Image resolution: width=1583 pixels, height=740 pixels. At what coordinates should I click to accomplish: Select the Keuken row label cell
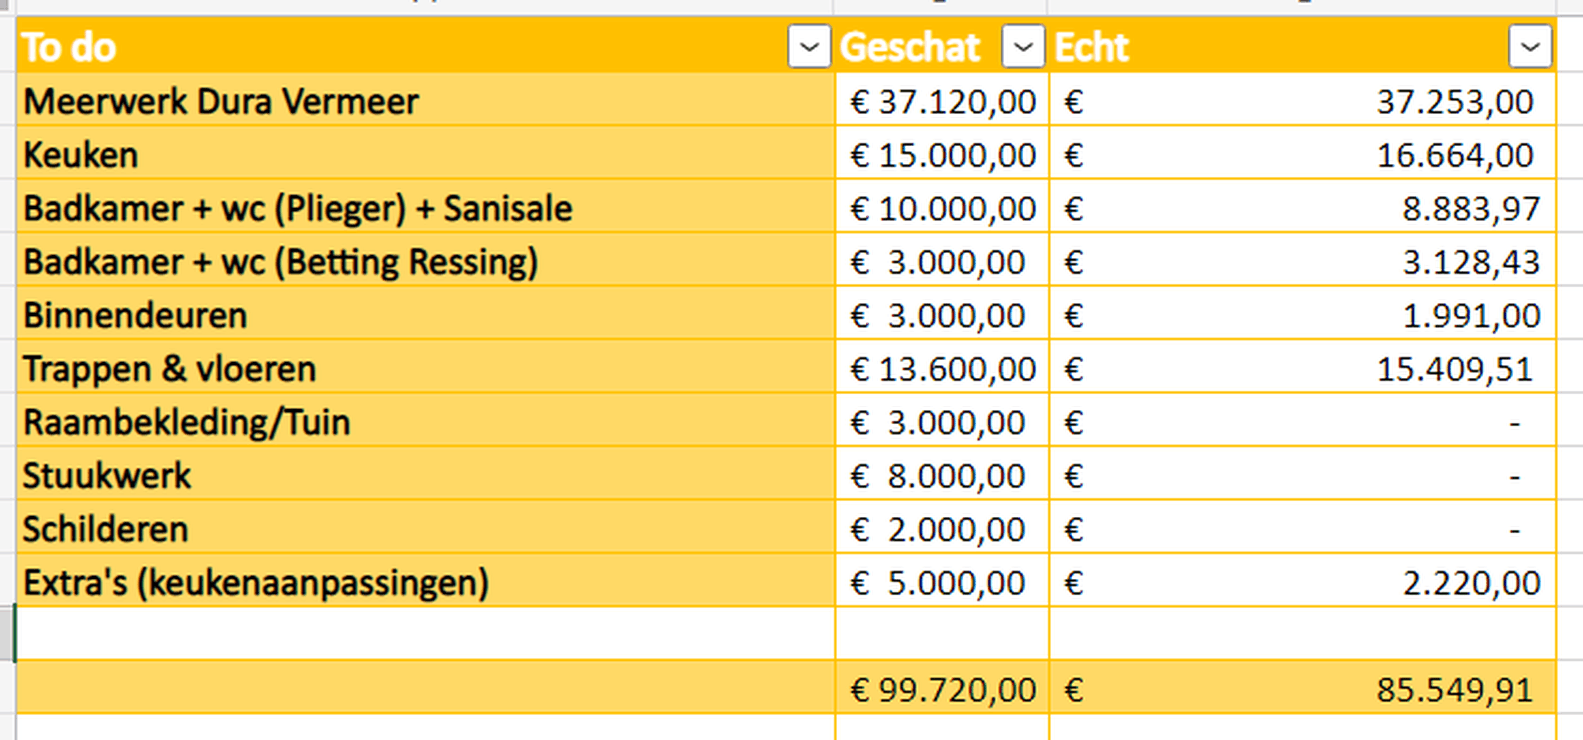click(x=426, y=155)
